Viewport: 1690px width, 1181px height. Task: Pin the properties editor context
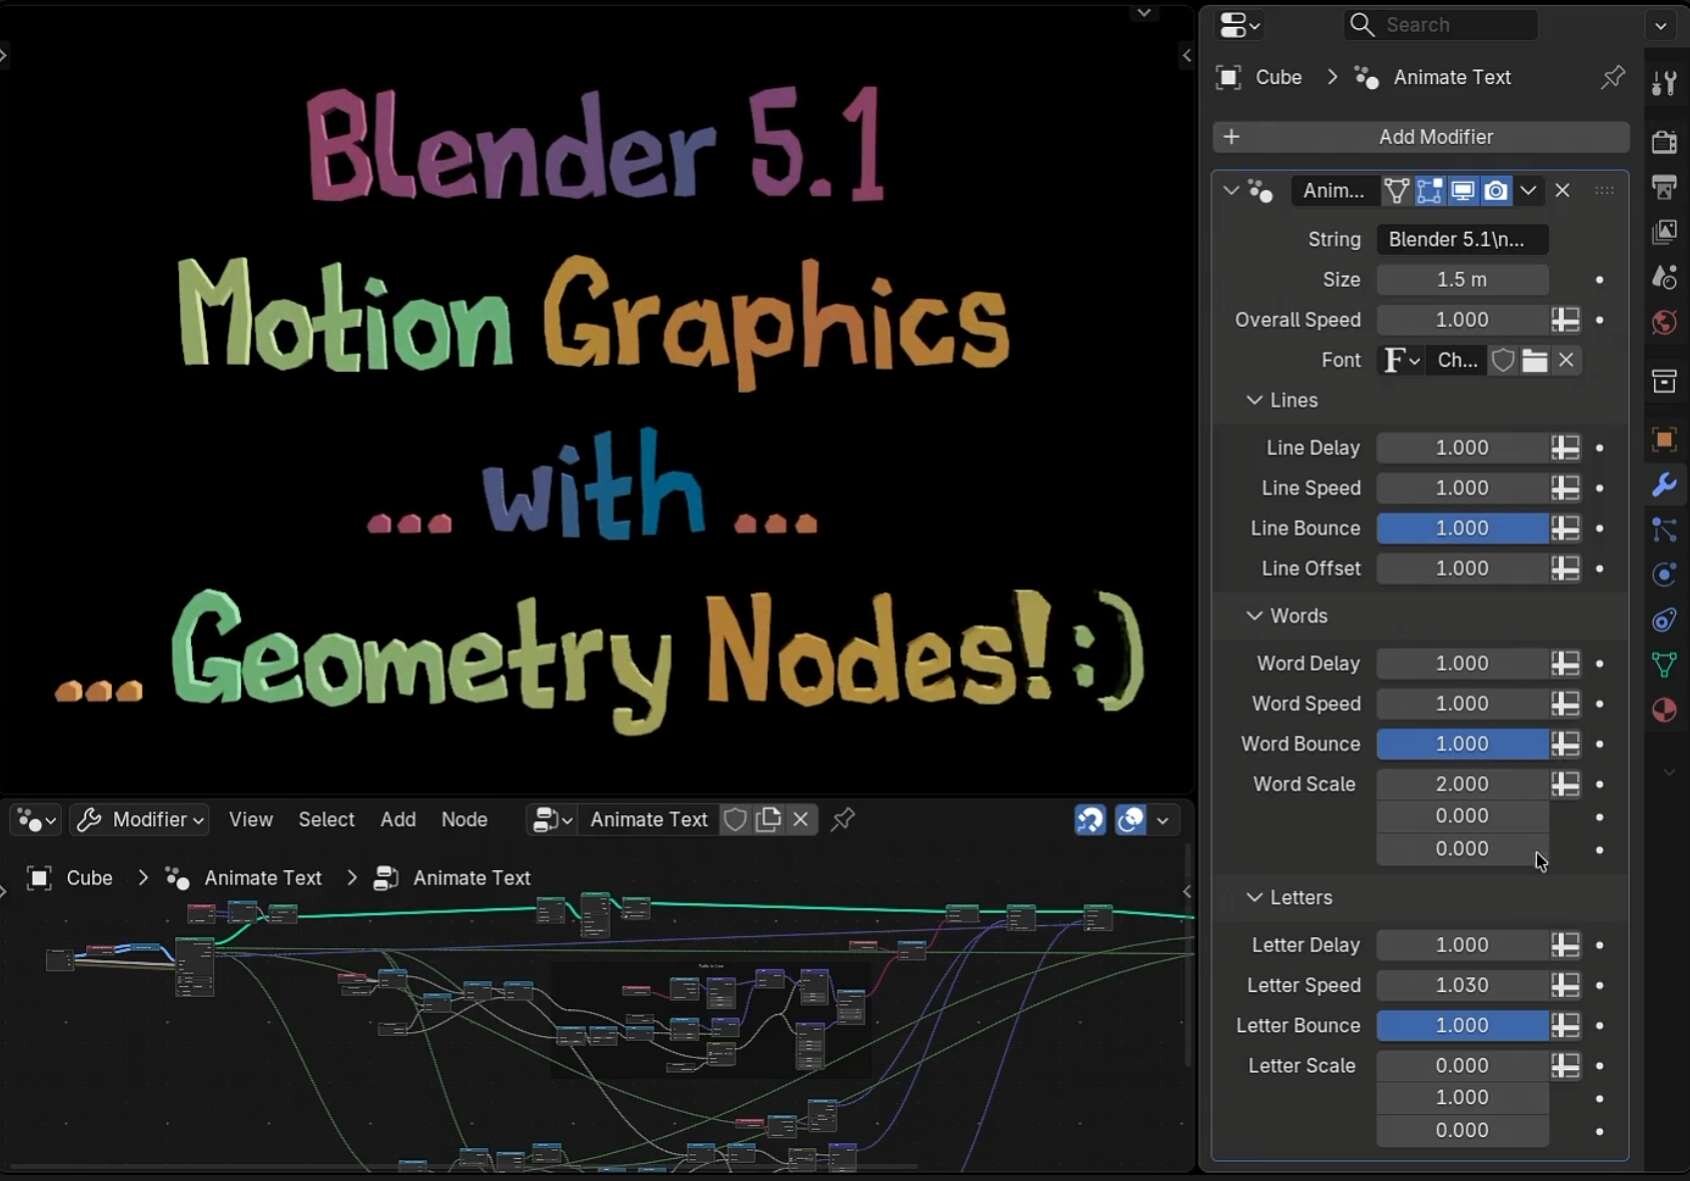click(x=1612, y=77)
